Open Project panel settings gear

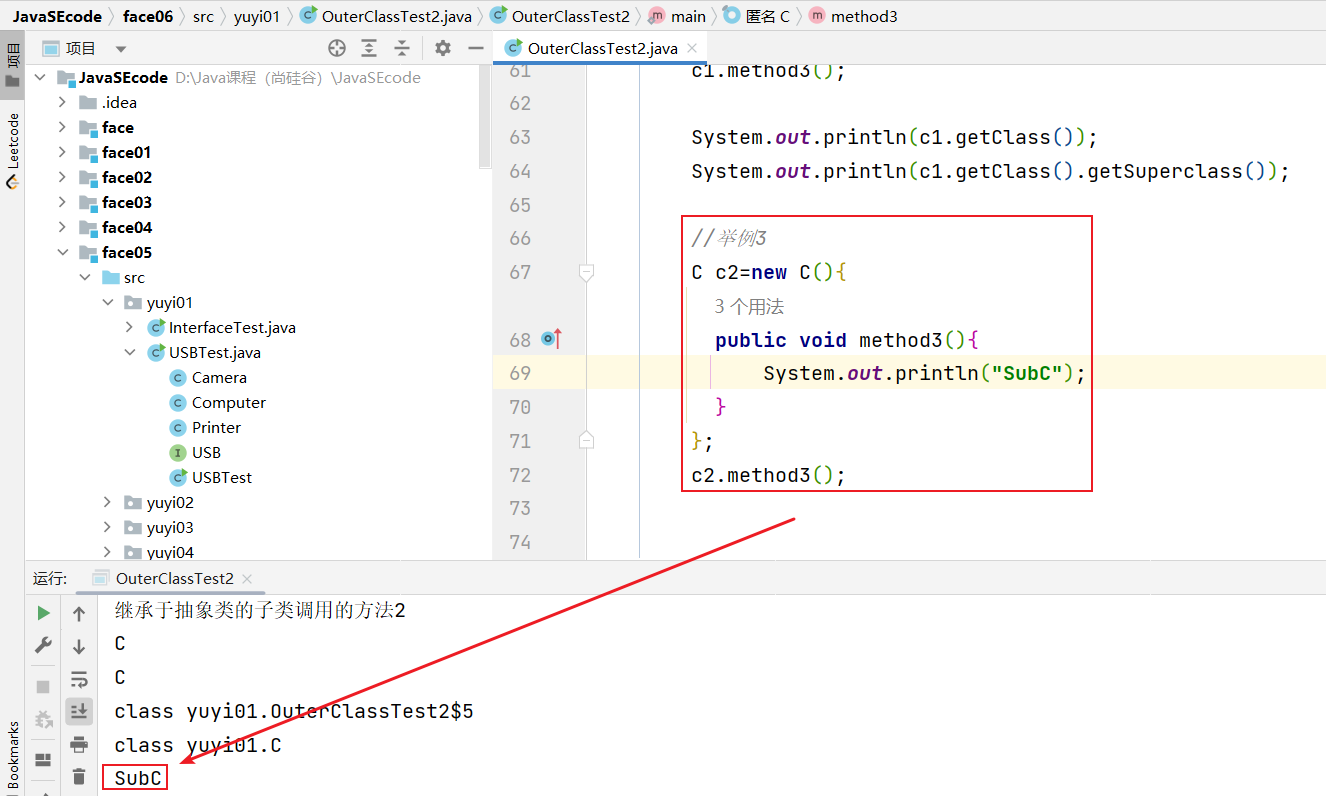tap(443, 48)
